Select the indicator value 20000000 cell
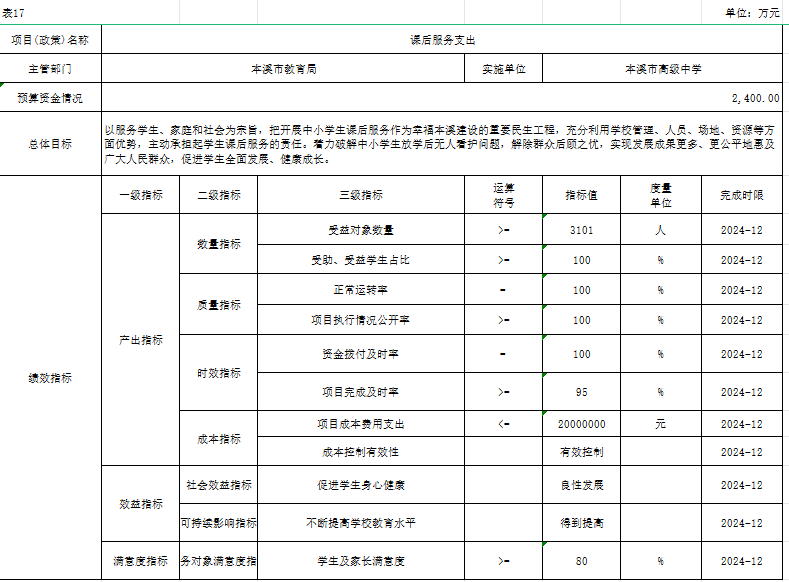Image resolution: width=789 pixels, height=582 pixels. pyautogui.click(x=582, y=424)
